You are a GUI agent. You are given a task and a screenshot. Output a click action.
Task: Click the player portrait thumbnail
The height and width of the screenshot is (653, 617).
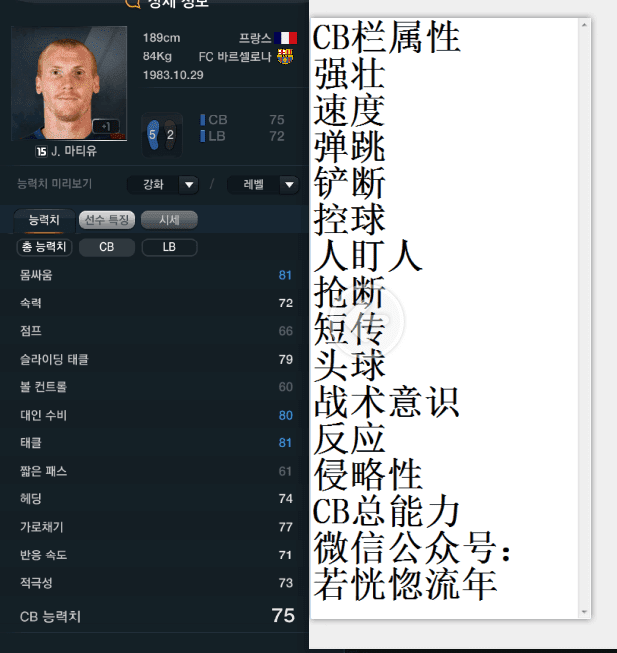(69, 83)
